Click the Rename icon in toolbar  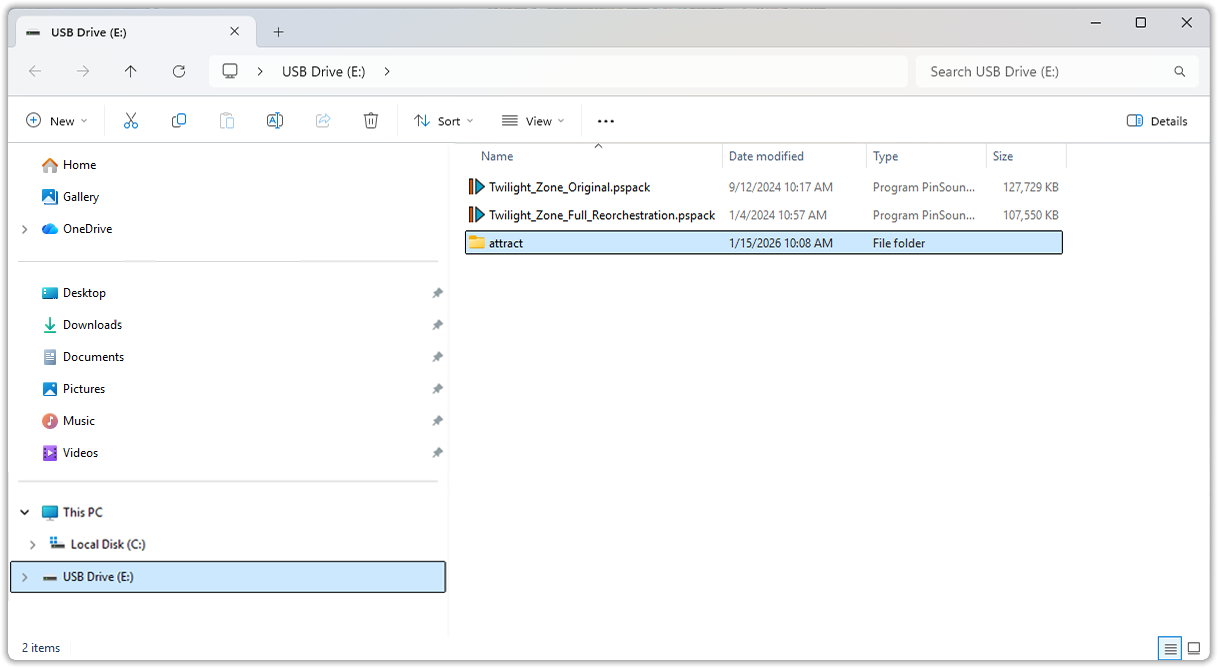275,121
